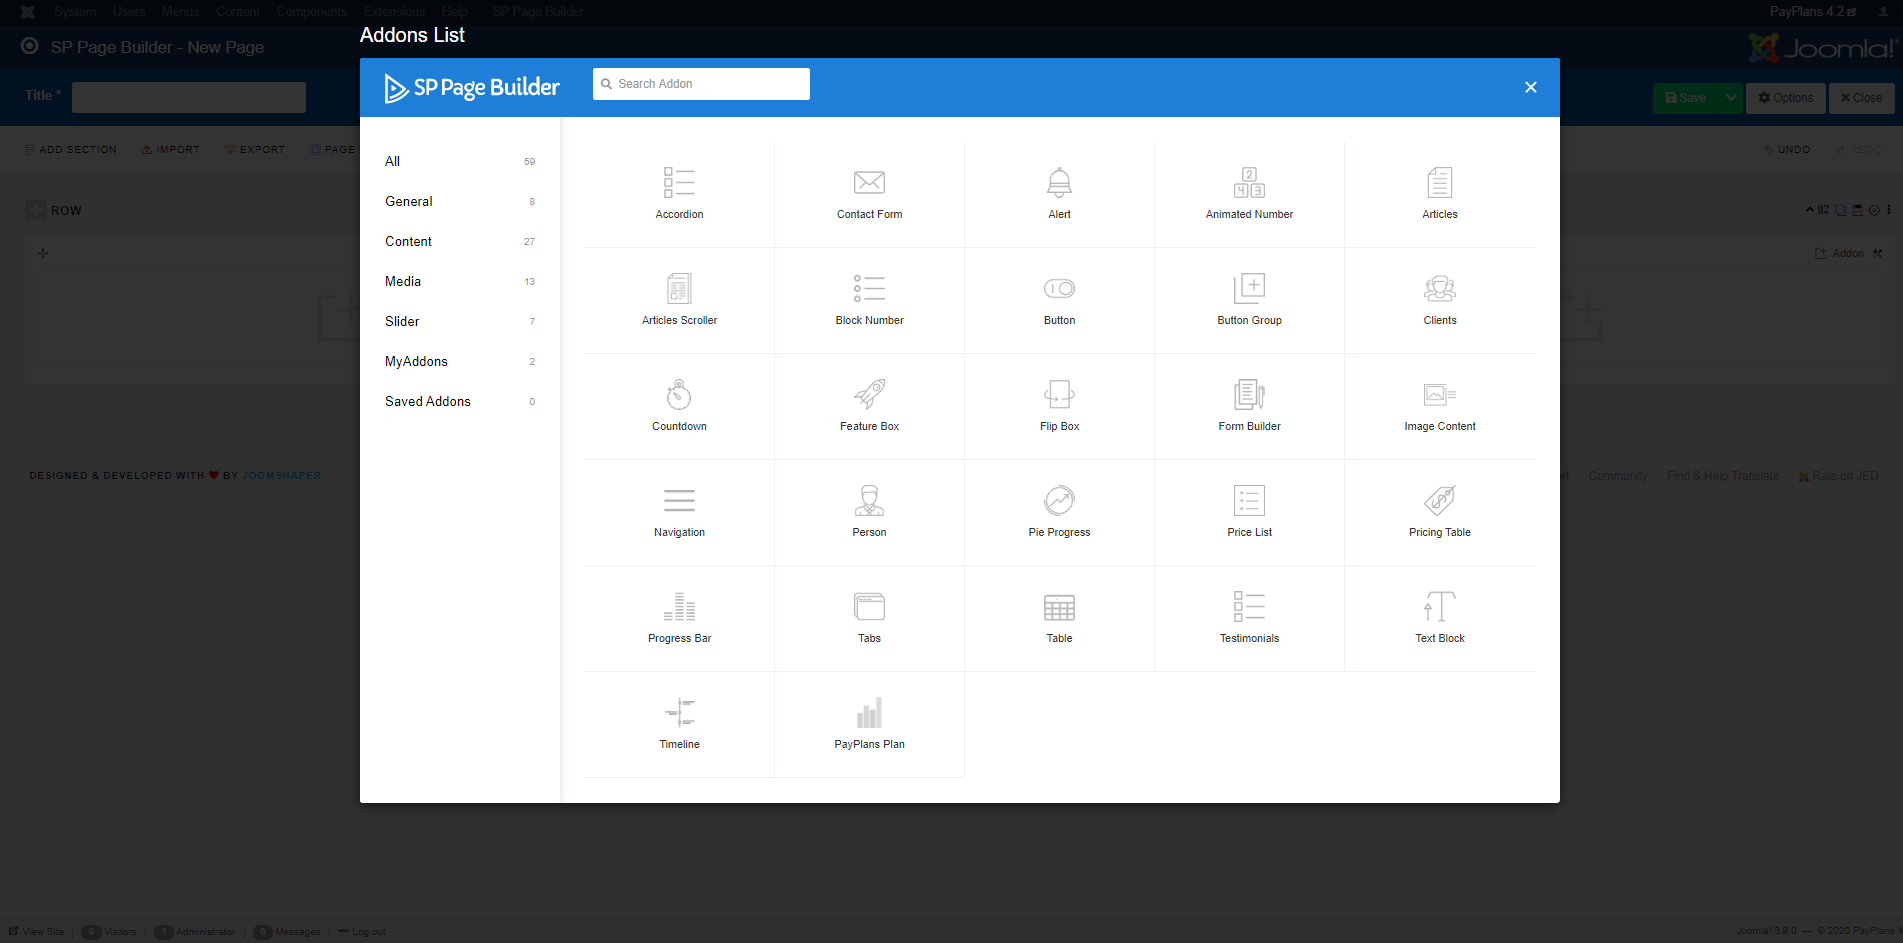Open the Content menu in top bar
This screenshot has height=943, width=1903.
[x=238, y=12]
